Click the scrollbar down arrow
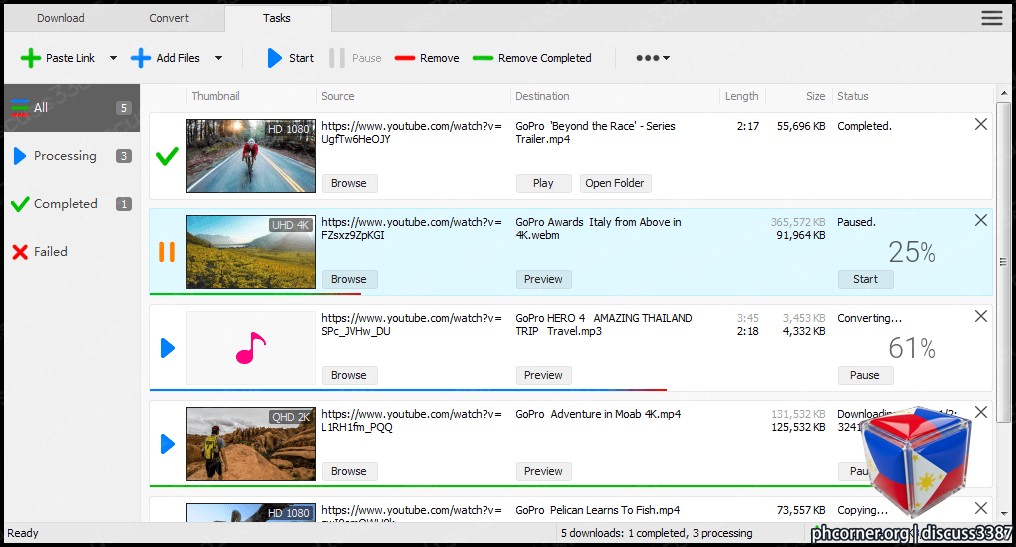Viewport: 1016px width, 547px height. pos(1003,514)
